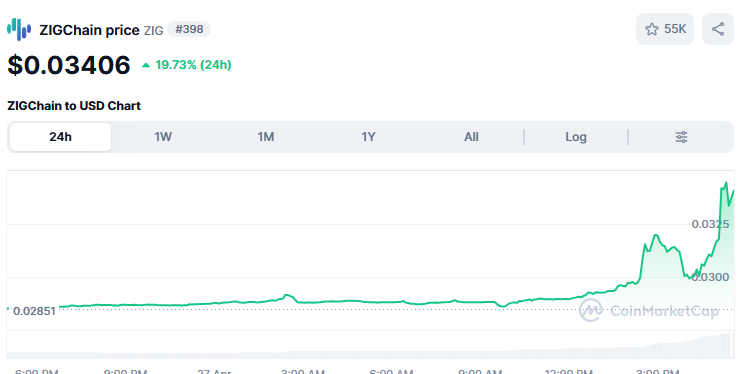Click the ZIGChain to USD Chart heading

coord(74,106)
